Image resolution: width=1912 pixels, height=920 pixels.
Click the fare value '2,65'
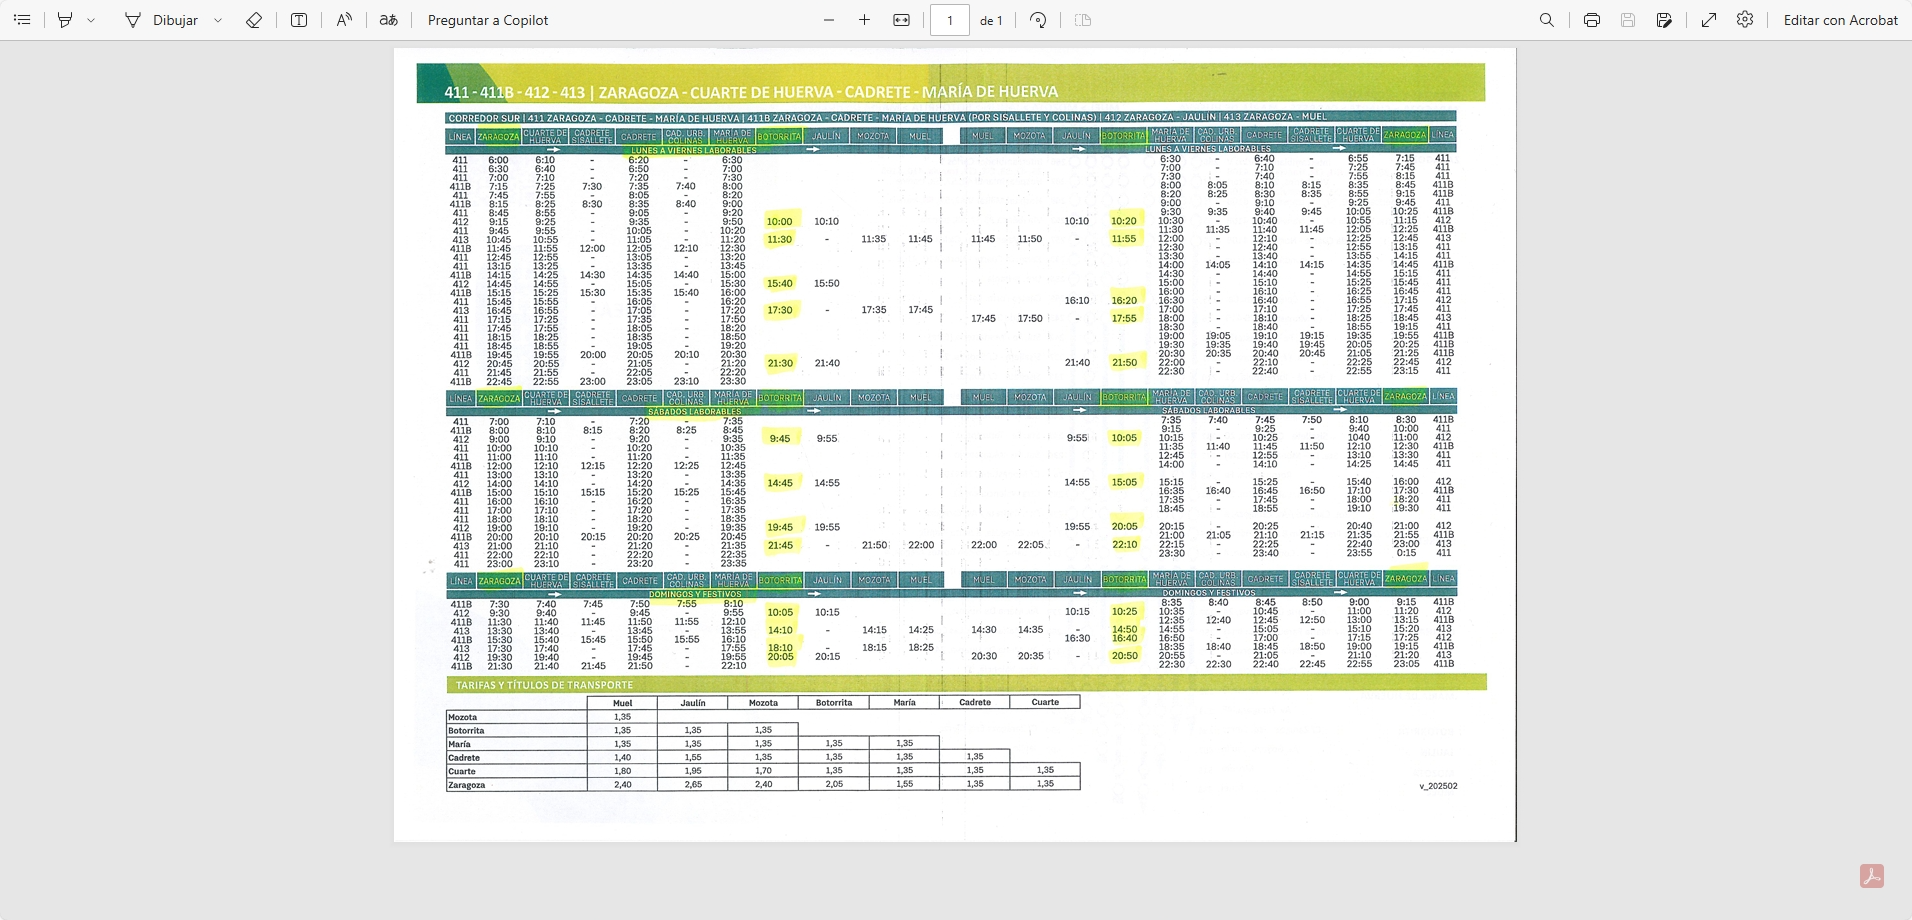[693, 785]
